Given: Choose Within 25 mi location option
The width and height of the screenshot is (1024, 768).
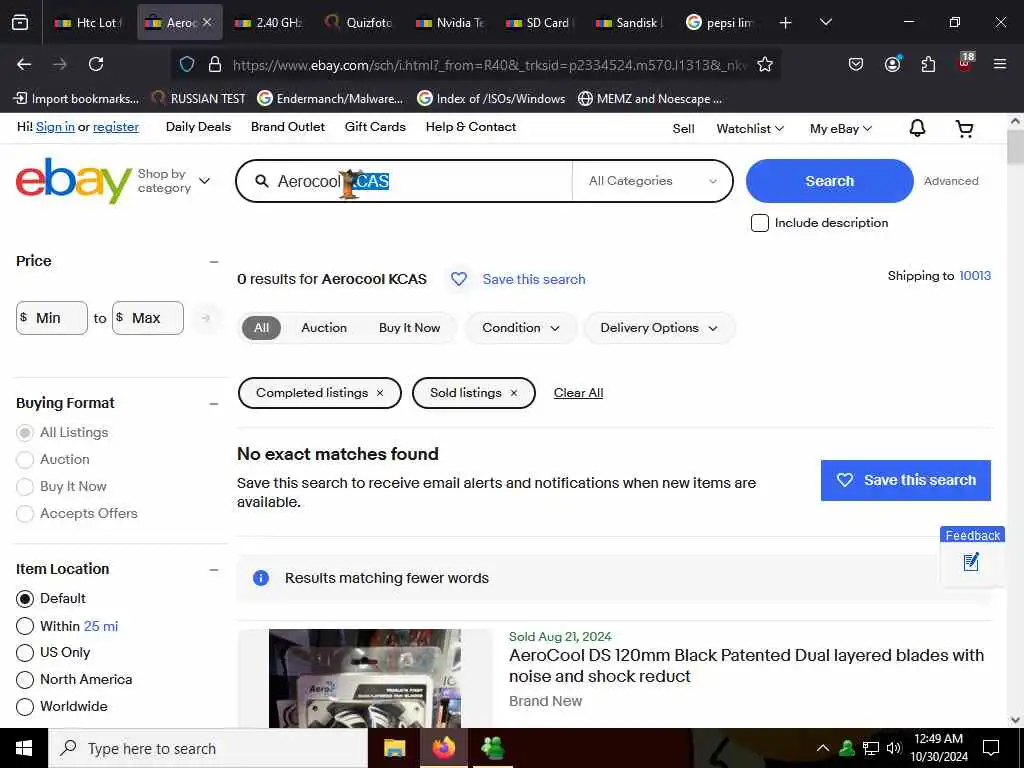Looking at the screenshot, I should [x=25, y=626].
